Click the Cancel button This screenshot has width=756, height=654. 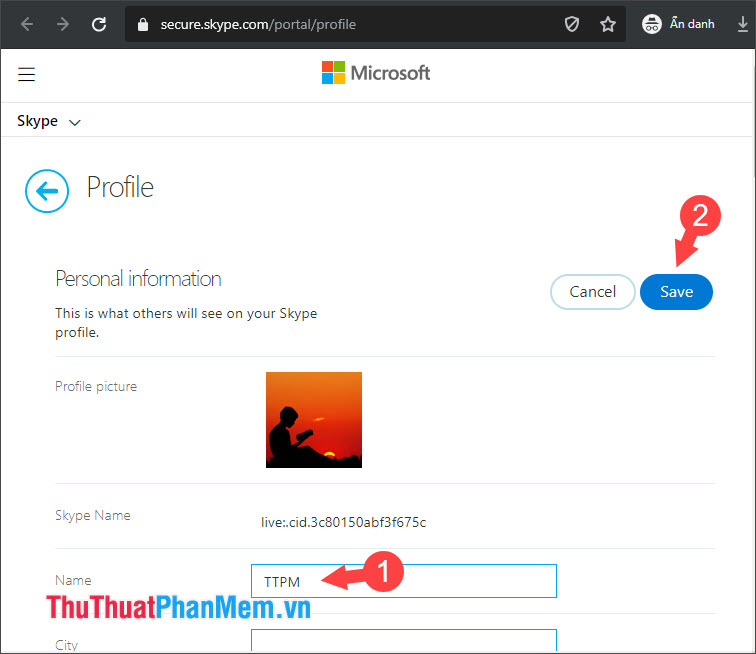point(593,292)
